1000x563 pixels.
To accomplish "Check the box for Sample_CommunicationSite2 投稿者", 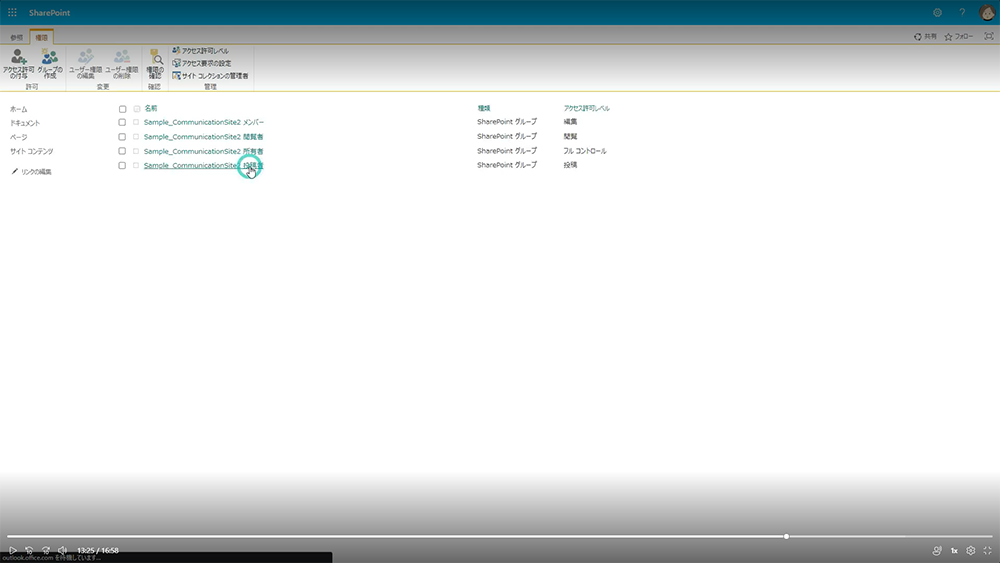I will [x=122, y=165].
